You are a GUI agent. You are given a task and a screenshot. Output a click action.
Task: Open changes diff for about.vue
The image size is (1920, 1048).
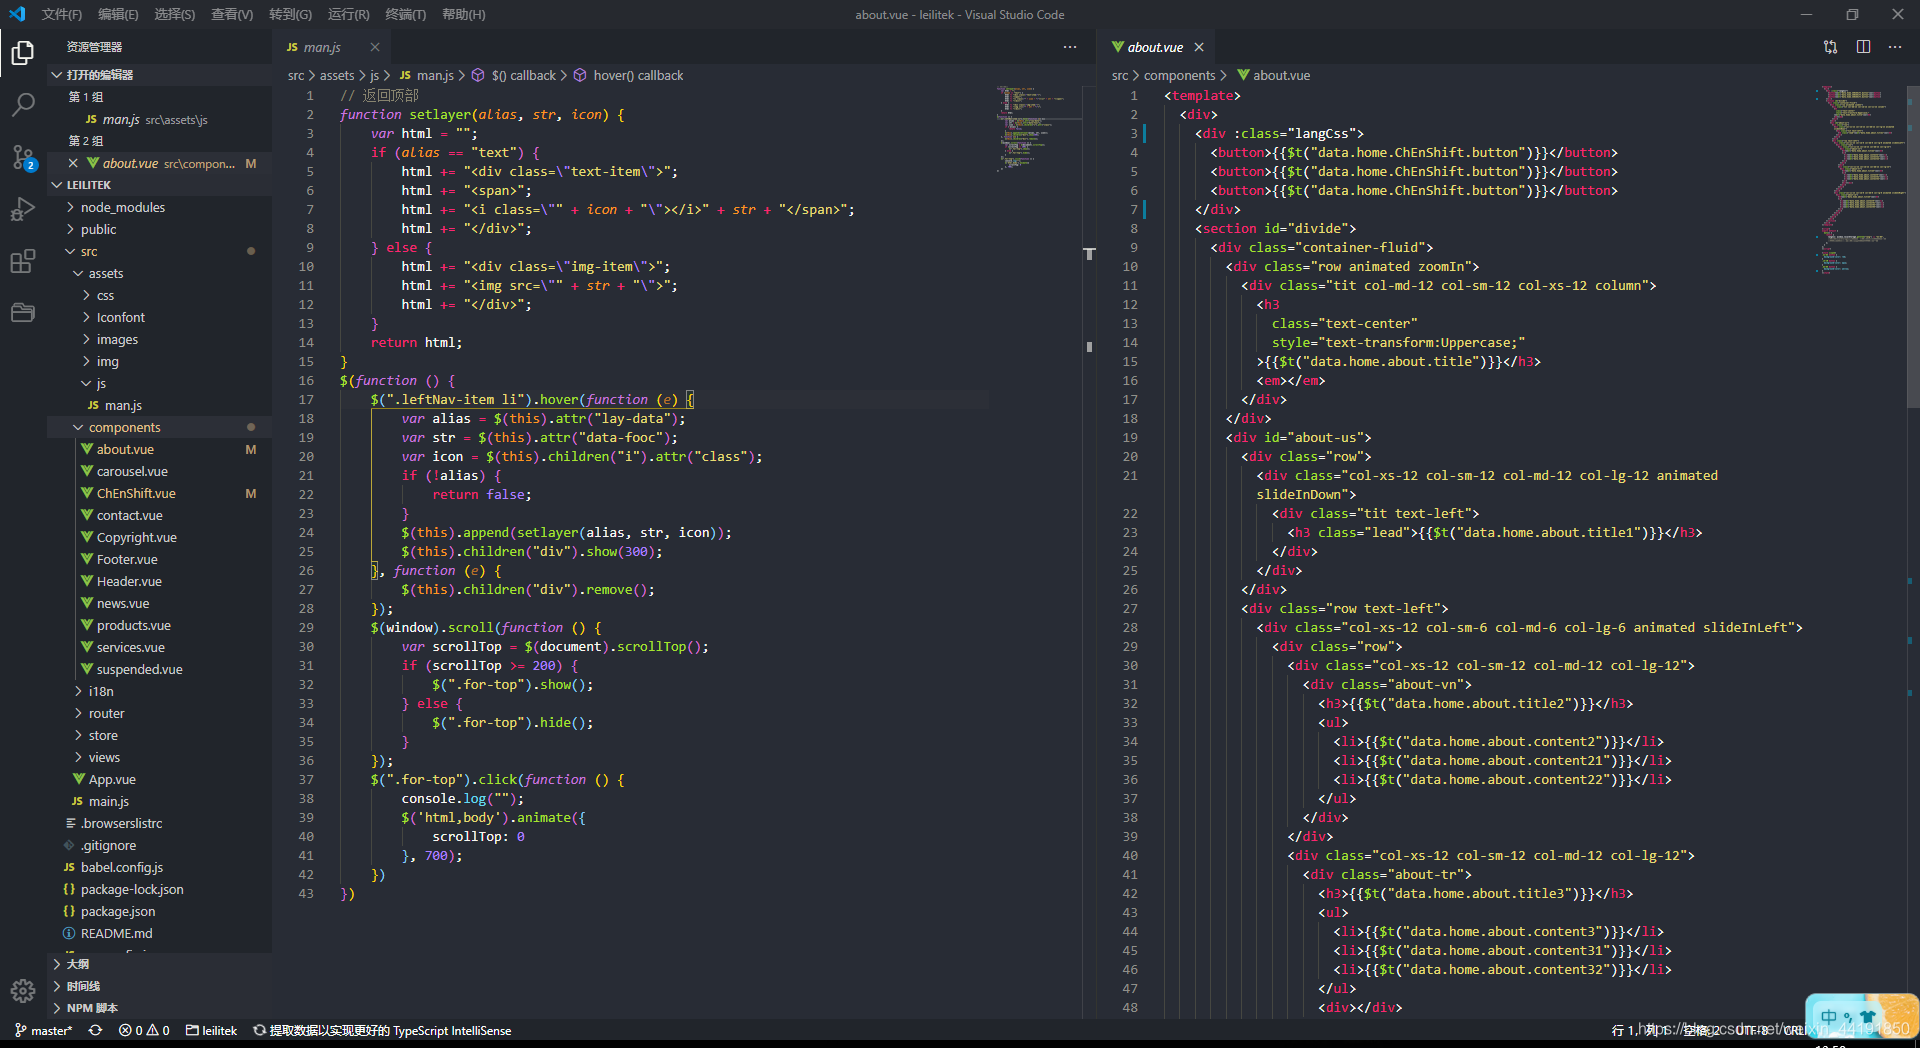pos(1830,47)
